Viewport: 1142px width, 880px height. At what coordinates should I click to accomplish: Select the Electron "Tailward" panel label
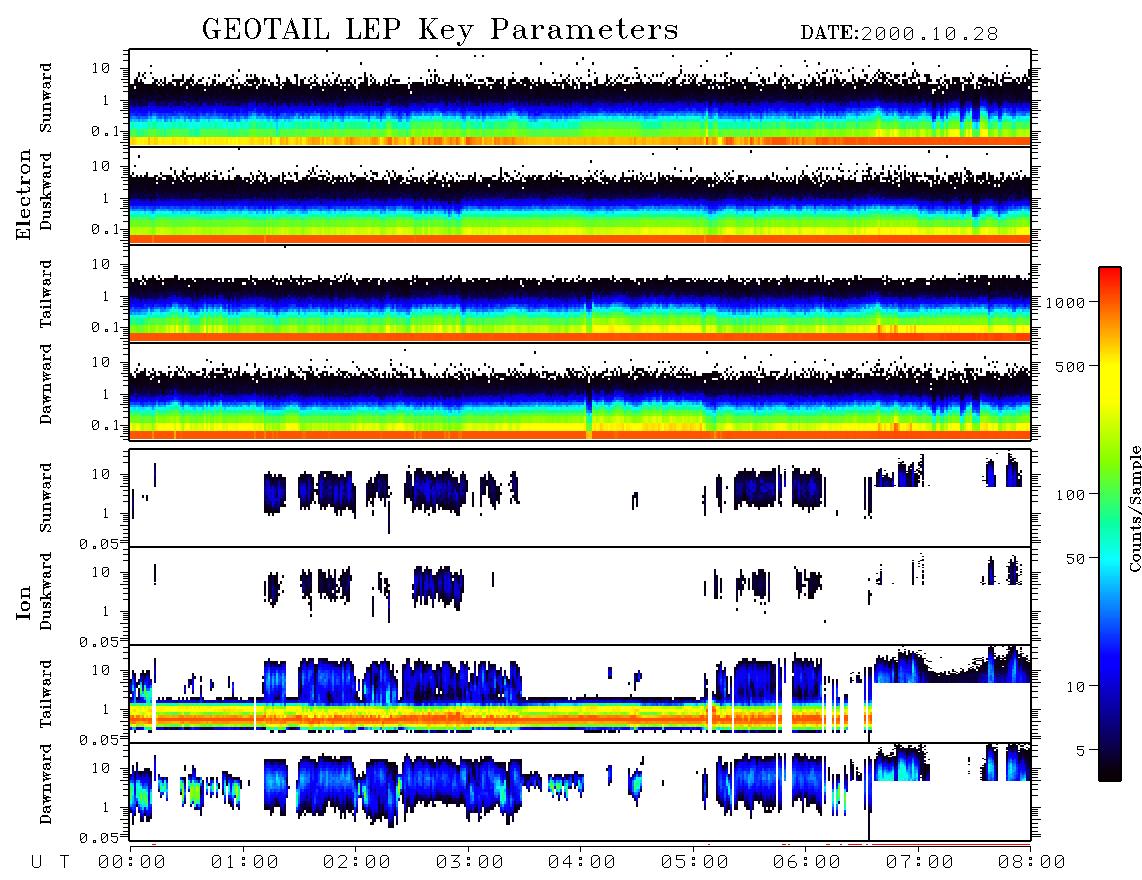click(46, 294)
